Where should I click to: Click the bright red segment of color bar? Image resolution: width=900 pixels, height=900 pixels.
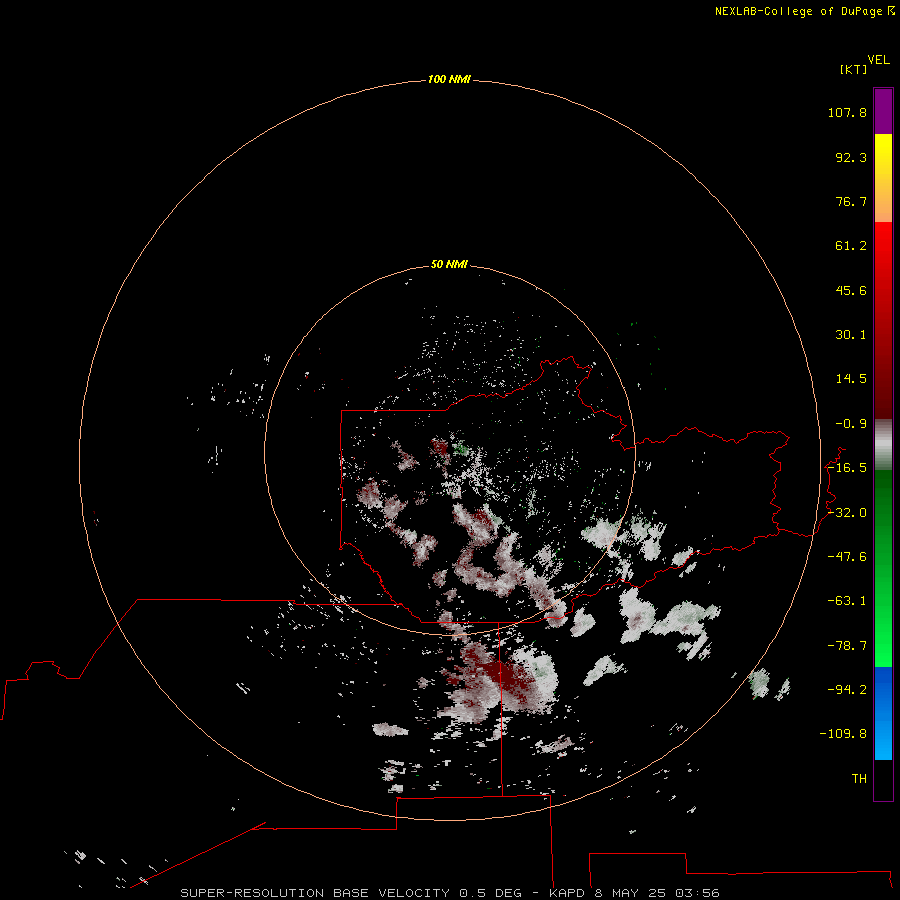(883, 320)
